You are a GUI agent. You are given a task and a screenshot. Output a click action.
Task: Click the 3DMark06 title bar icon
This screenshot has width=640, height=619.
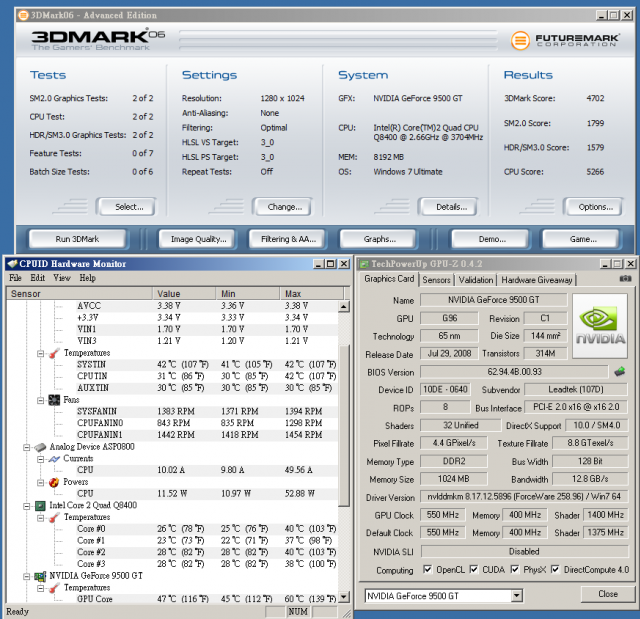tap(24, 16)
